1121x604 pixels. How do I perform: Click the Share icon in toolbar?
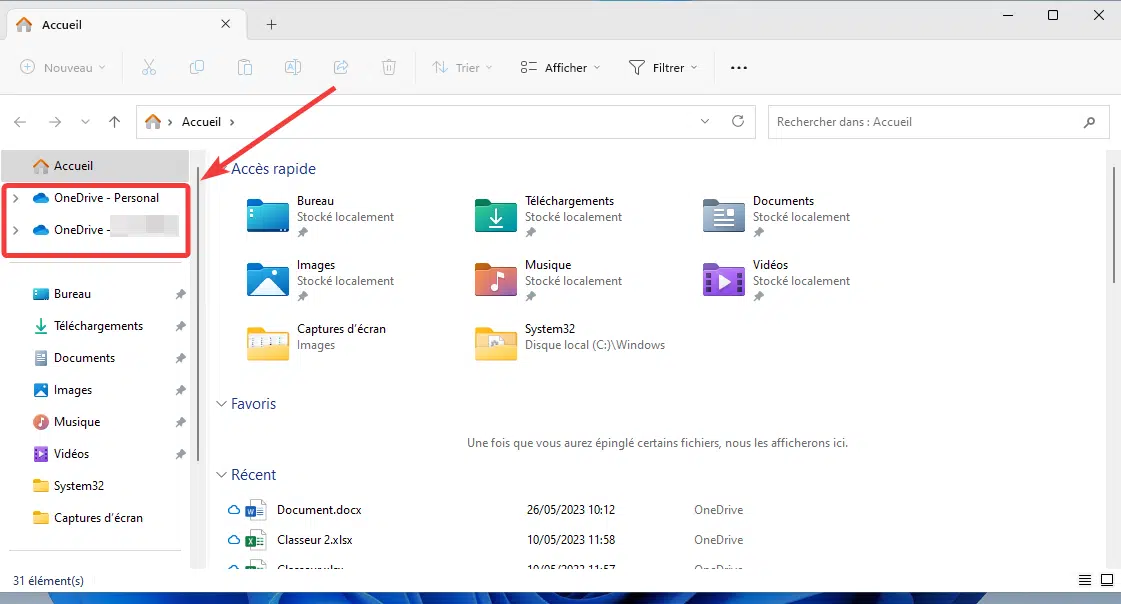pyautogui.click(x=341, y=67)
